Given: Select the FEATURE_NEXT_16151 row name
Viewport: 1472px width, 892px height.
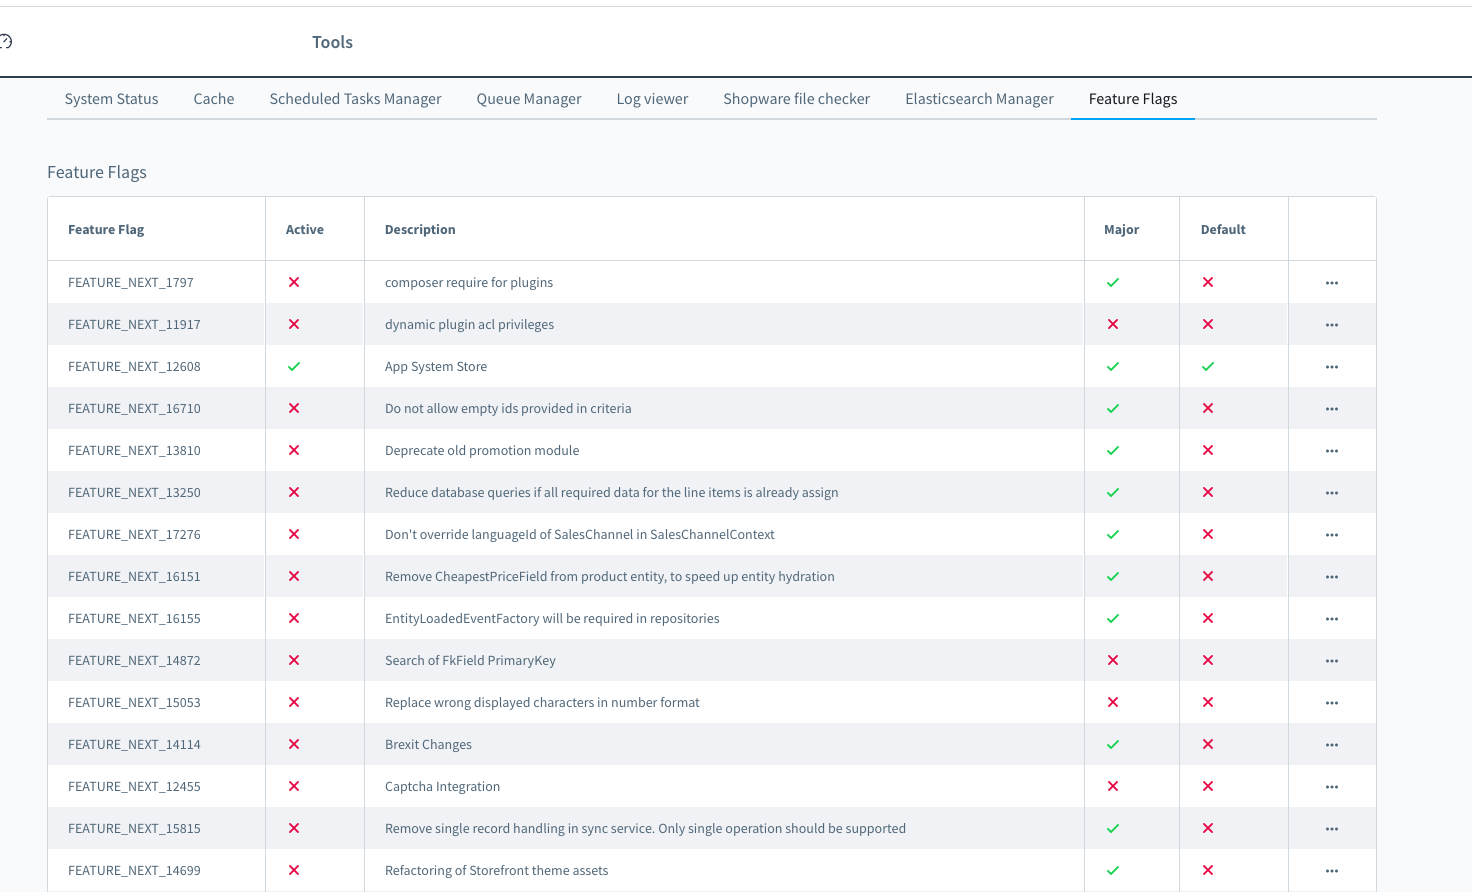Looking at the screenshot, I should pos(134,577).
